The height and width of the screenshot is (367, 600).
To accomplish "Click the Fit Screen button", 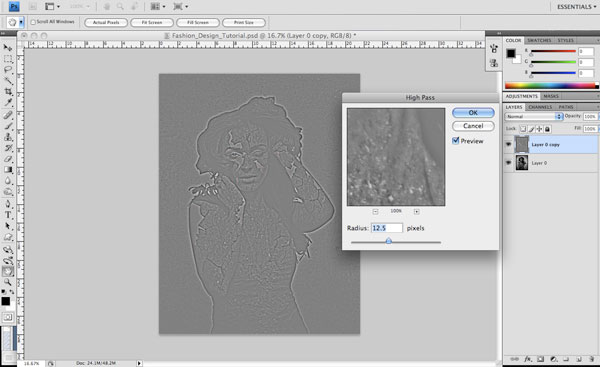I will [x=152, y=23].
